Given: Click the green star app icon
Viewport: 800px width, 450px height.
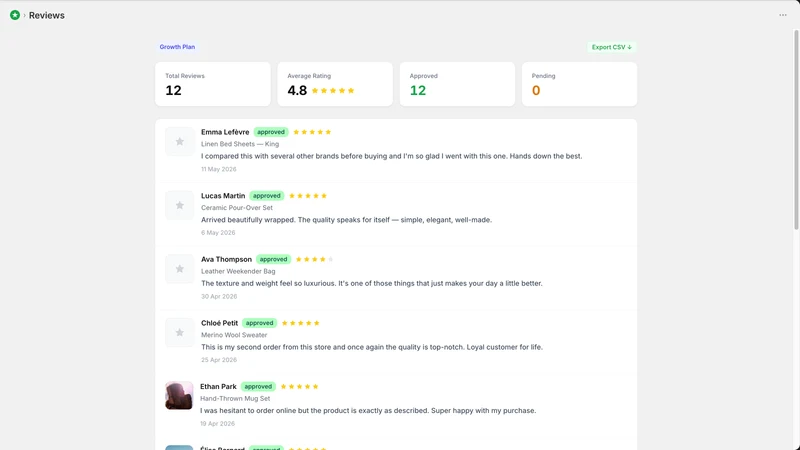Looking at the screenshot, I should coord(15,15).
